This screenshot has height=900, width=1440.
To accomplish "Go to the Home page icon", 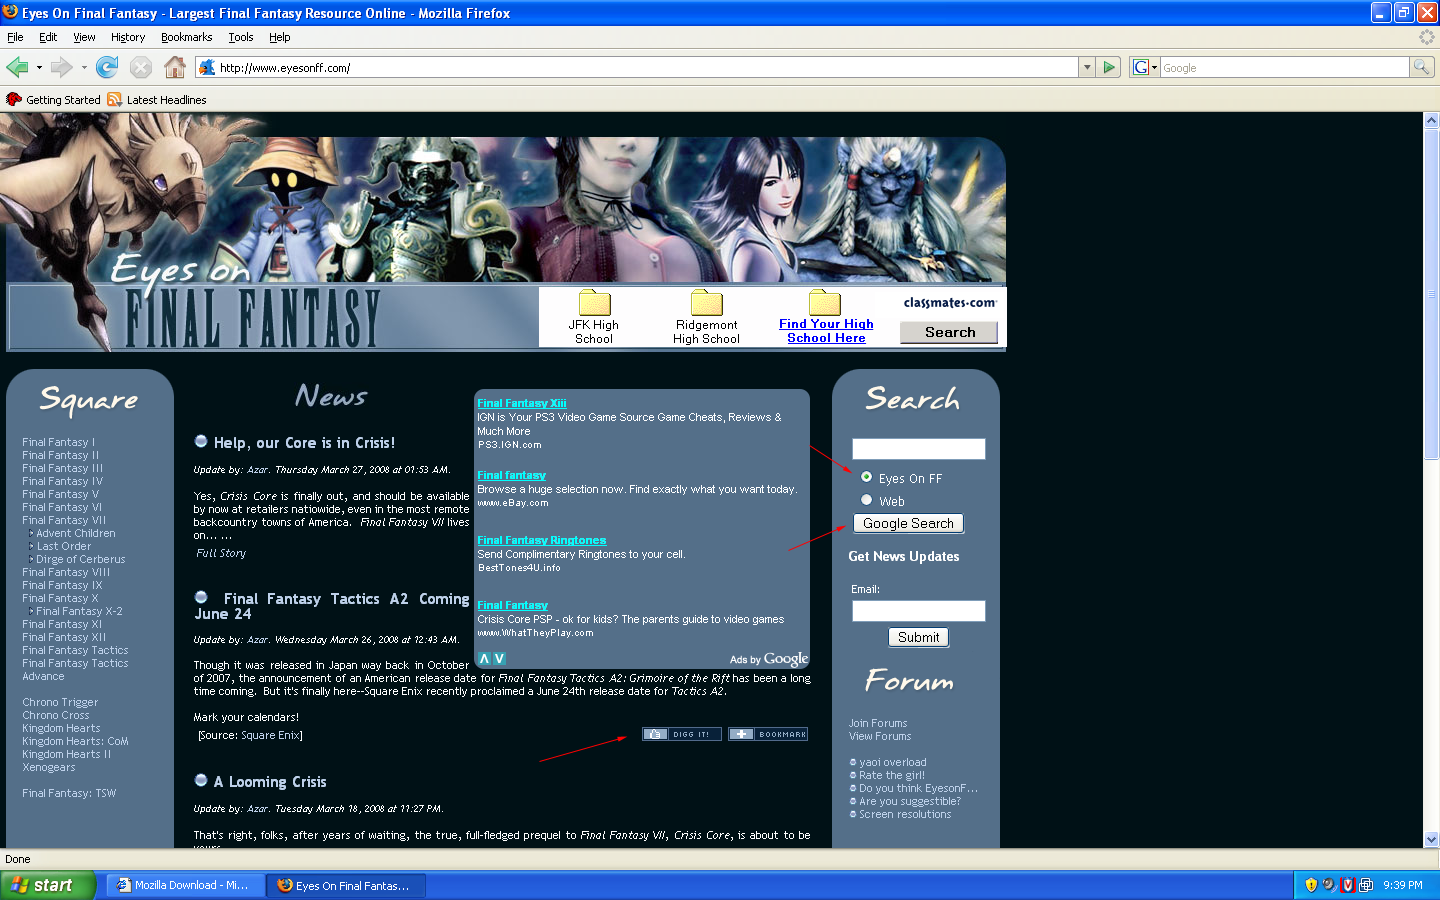I will click(x=175, y=67).
